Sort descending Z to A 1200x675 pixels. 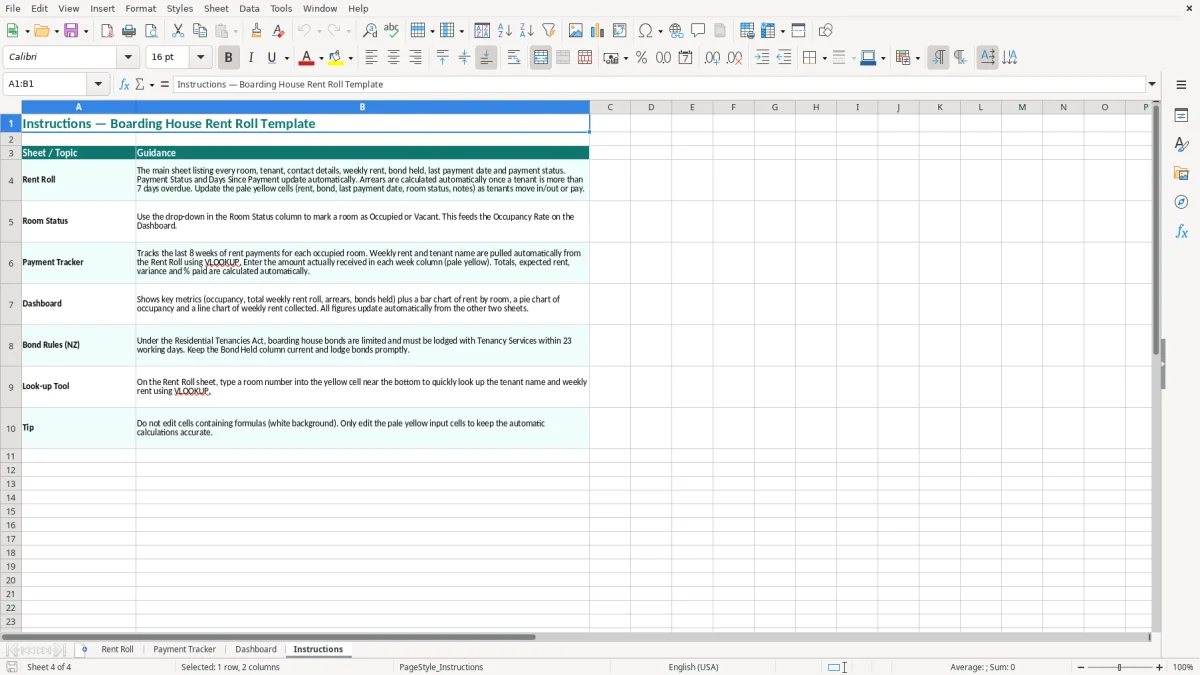tap(526, 31)
